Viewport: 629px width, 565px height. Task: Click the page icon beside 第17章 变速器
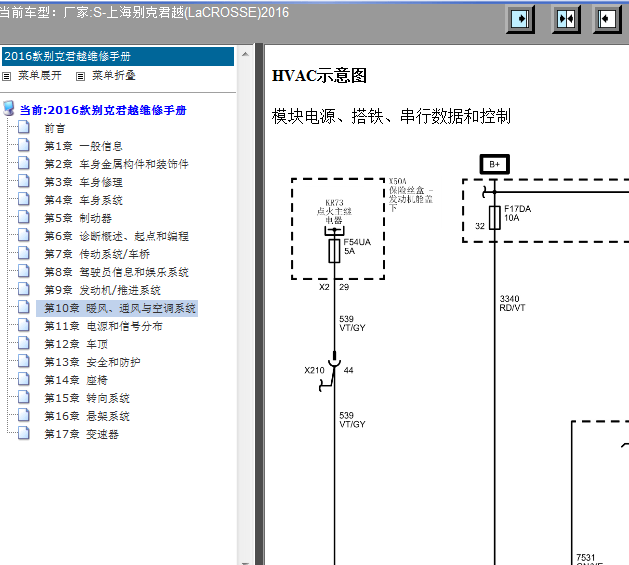[x=24, y=433]
